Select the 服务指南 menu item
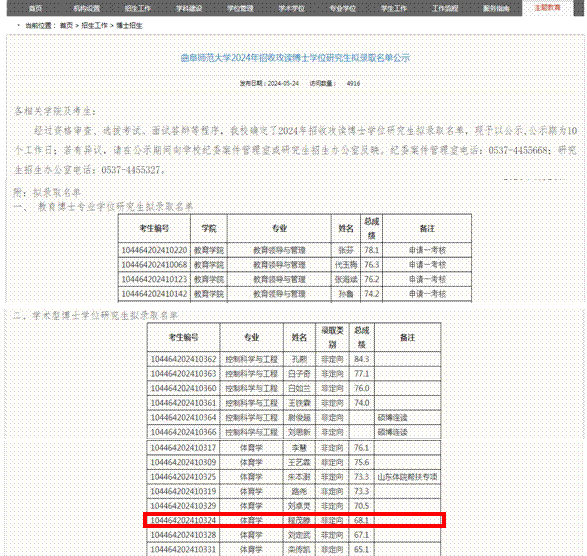Viewport: 587px width, 556px height. pos(496,8)
